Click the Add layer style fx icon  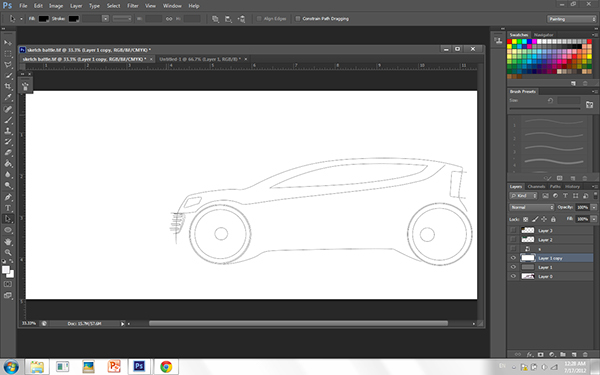(x=530, y=355)
